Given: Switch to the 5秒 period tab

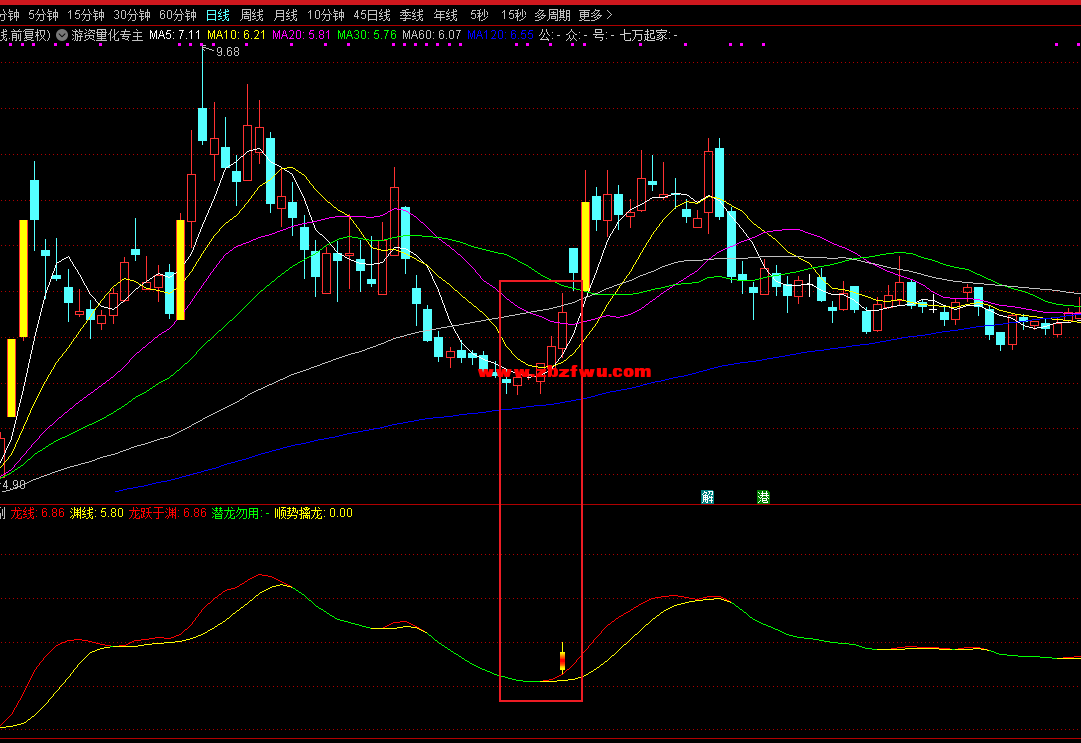Looking at the screenshot, I should pyautogui.click(x=479, y=15).
